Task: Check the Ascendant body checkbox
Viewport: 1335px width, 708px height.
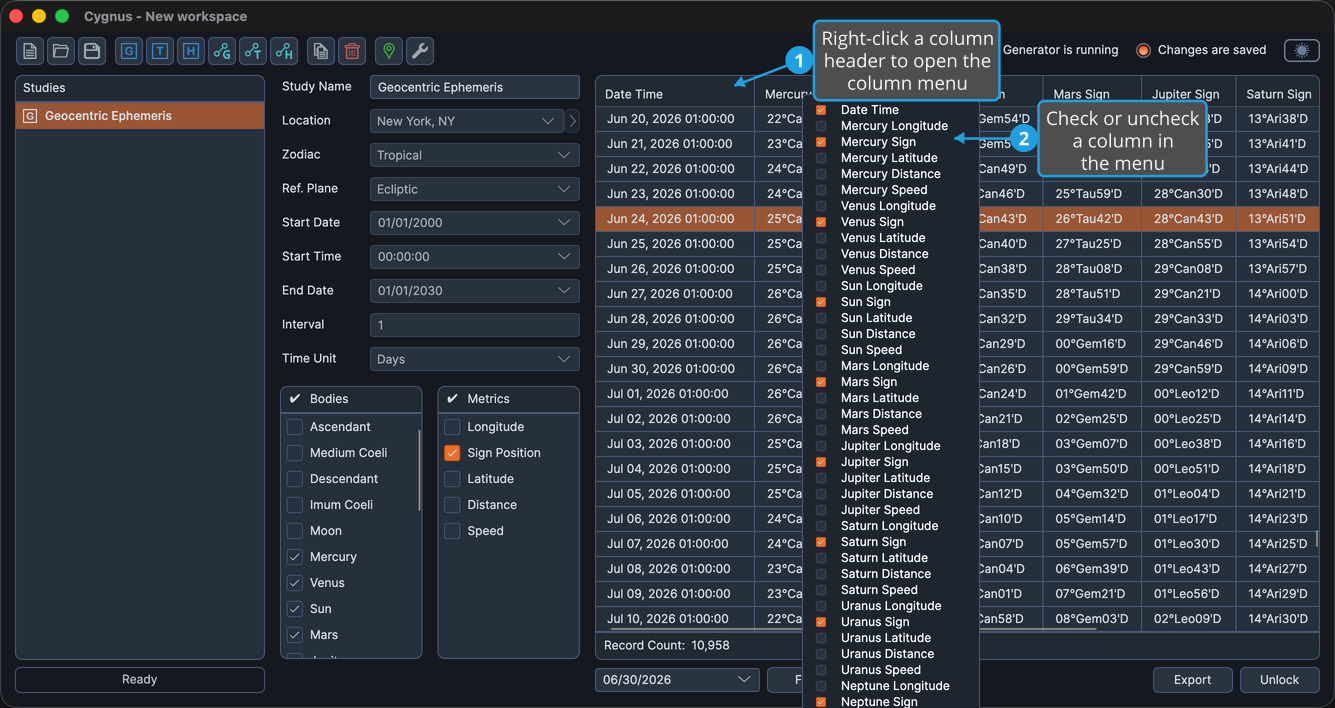Action: pyautogui.click(x=295, y=427)
